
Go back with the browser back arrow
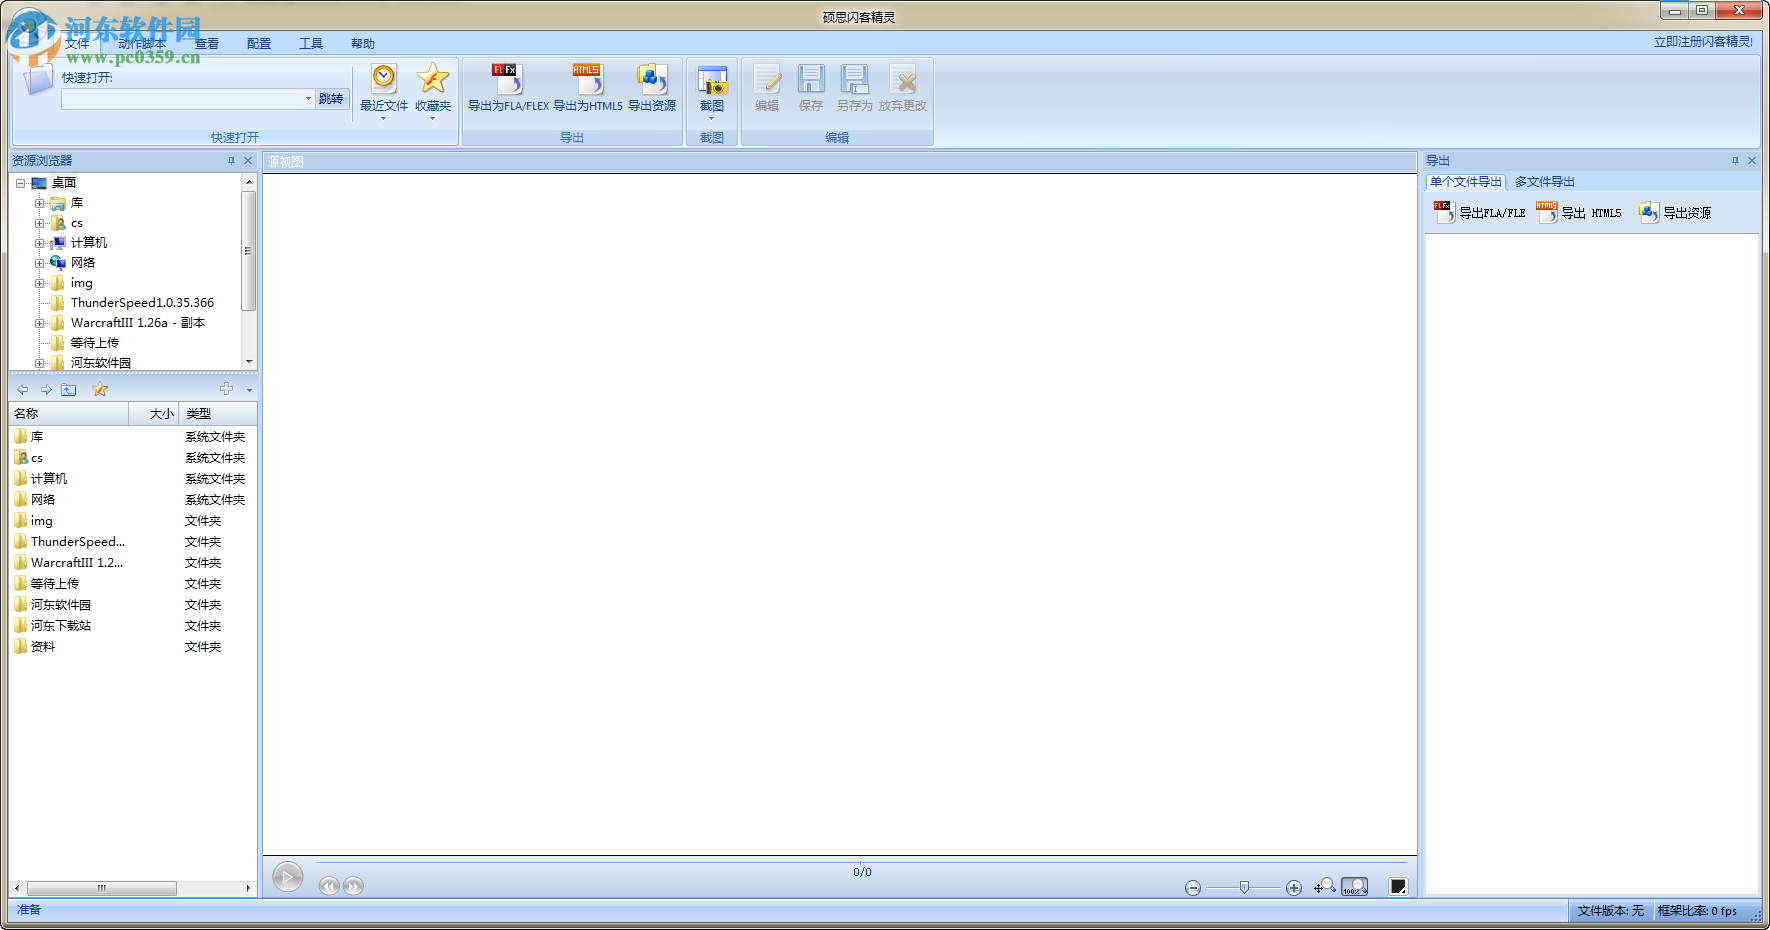pyautogui.click(x=23, y=389)
